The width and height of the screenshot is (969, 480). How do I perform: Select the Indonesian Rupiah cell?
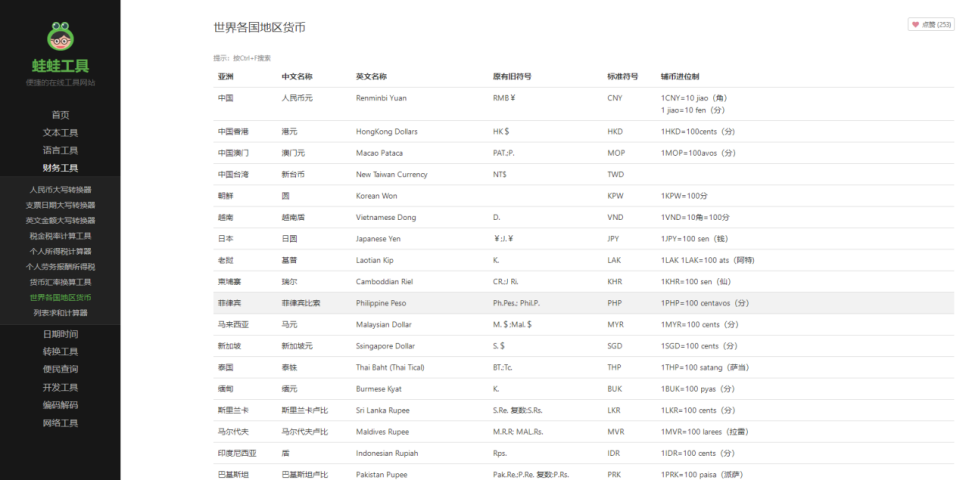point(387,453)
